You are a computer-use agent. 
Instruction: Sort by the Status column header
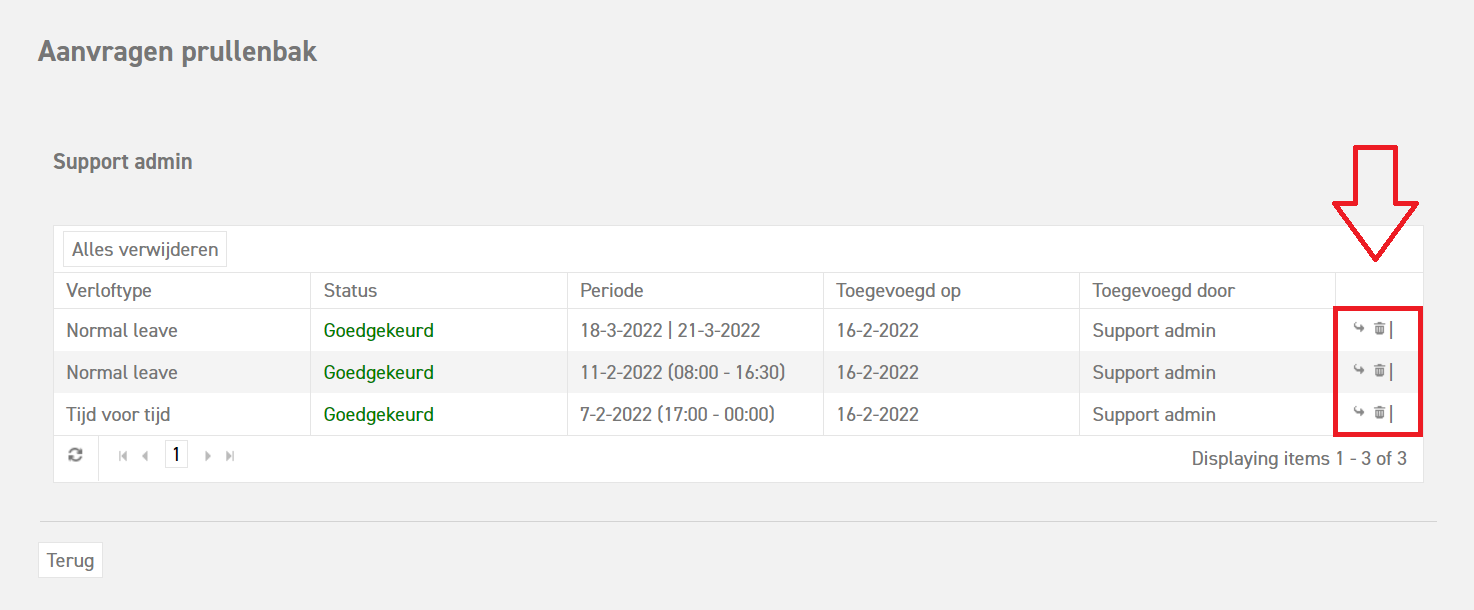[x=351, y=291]
